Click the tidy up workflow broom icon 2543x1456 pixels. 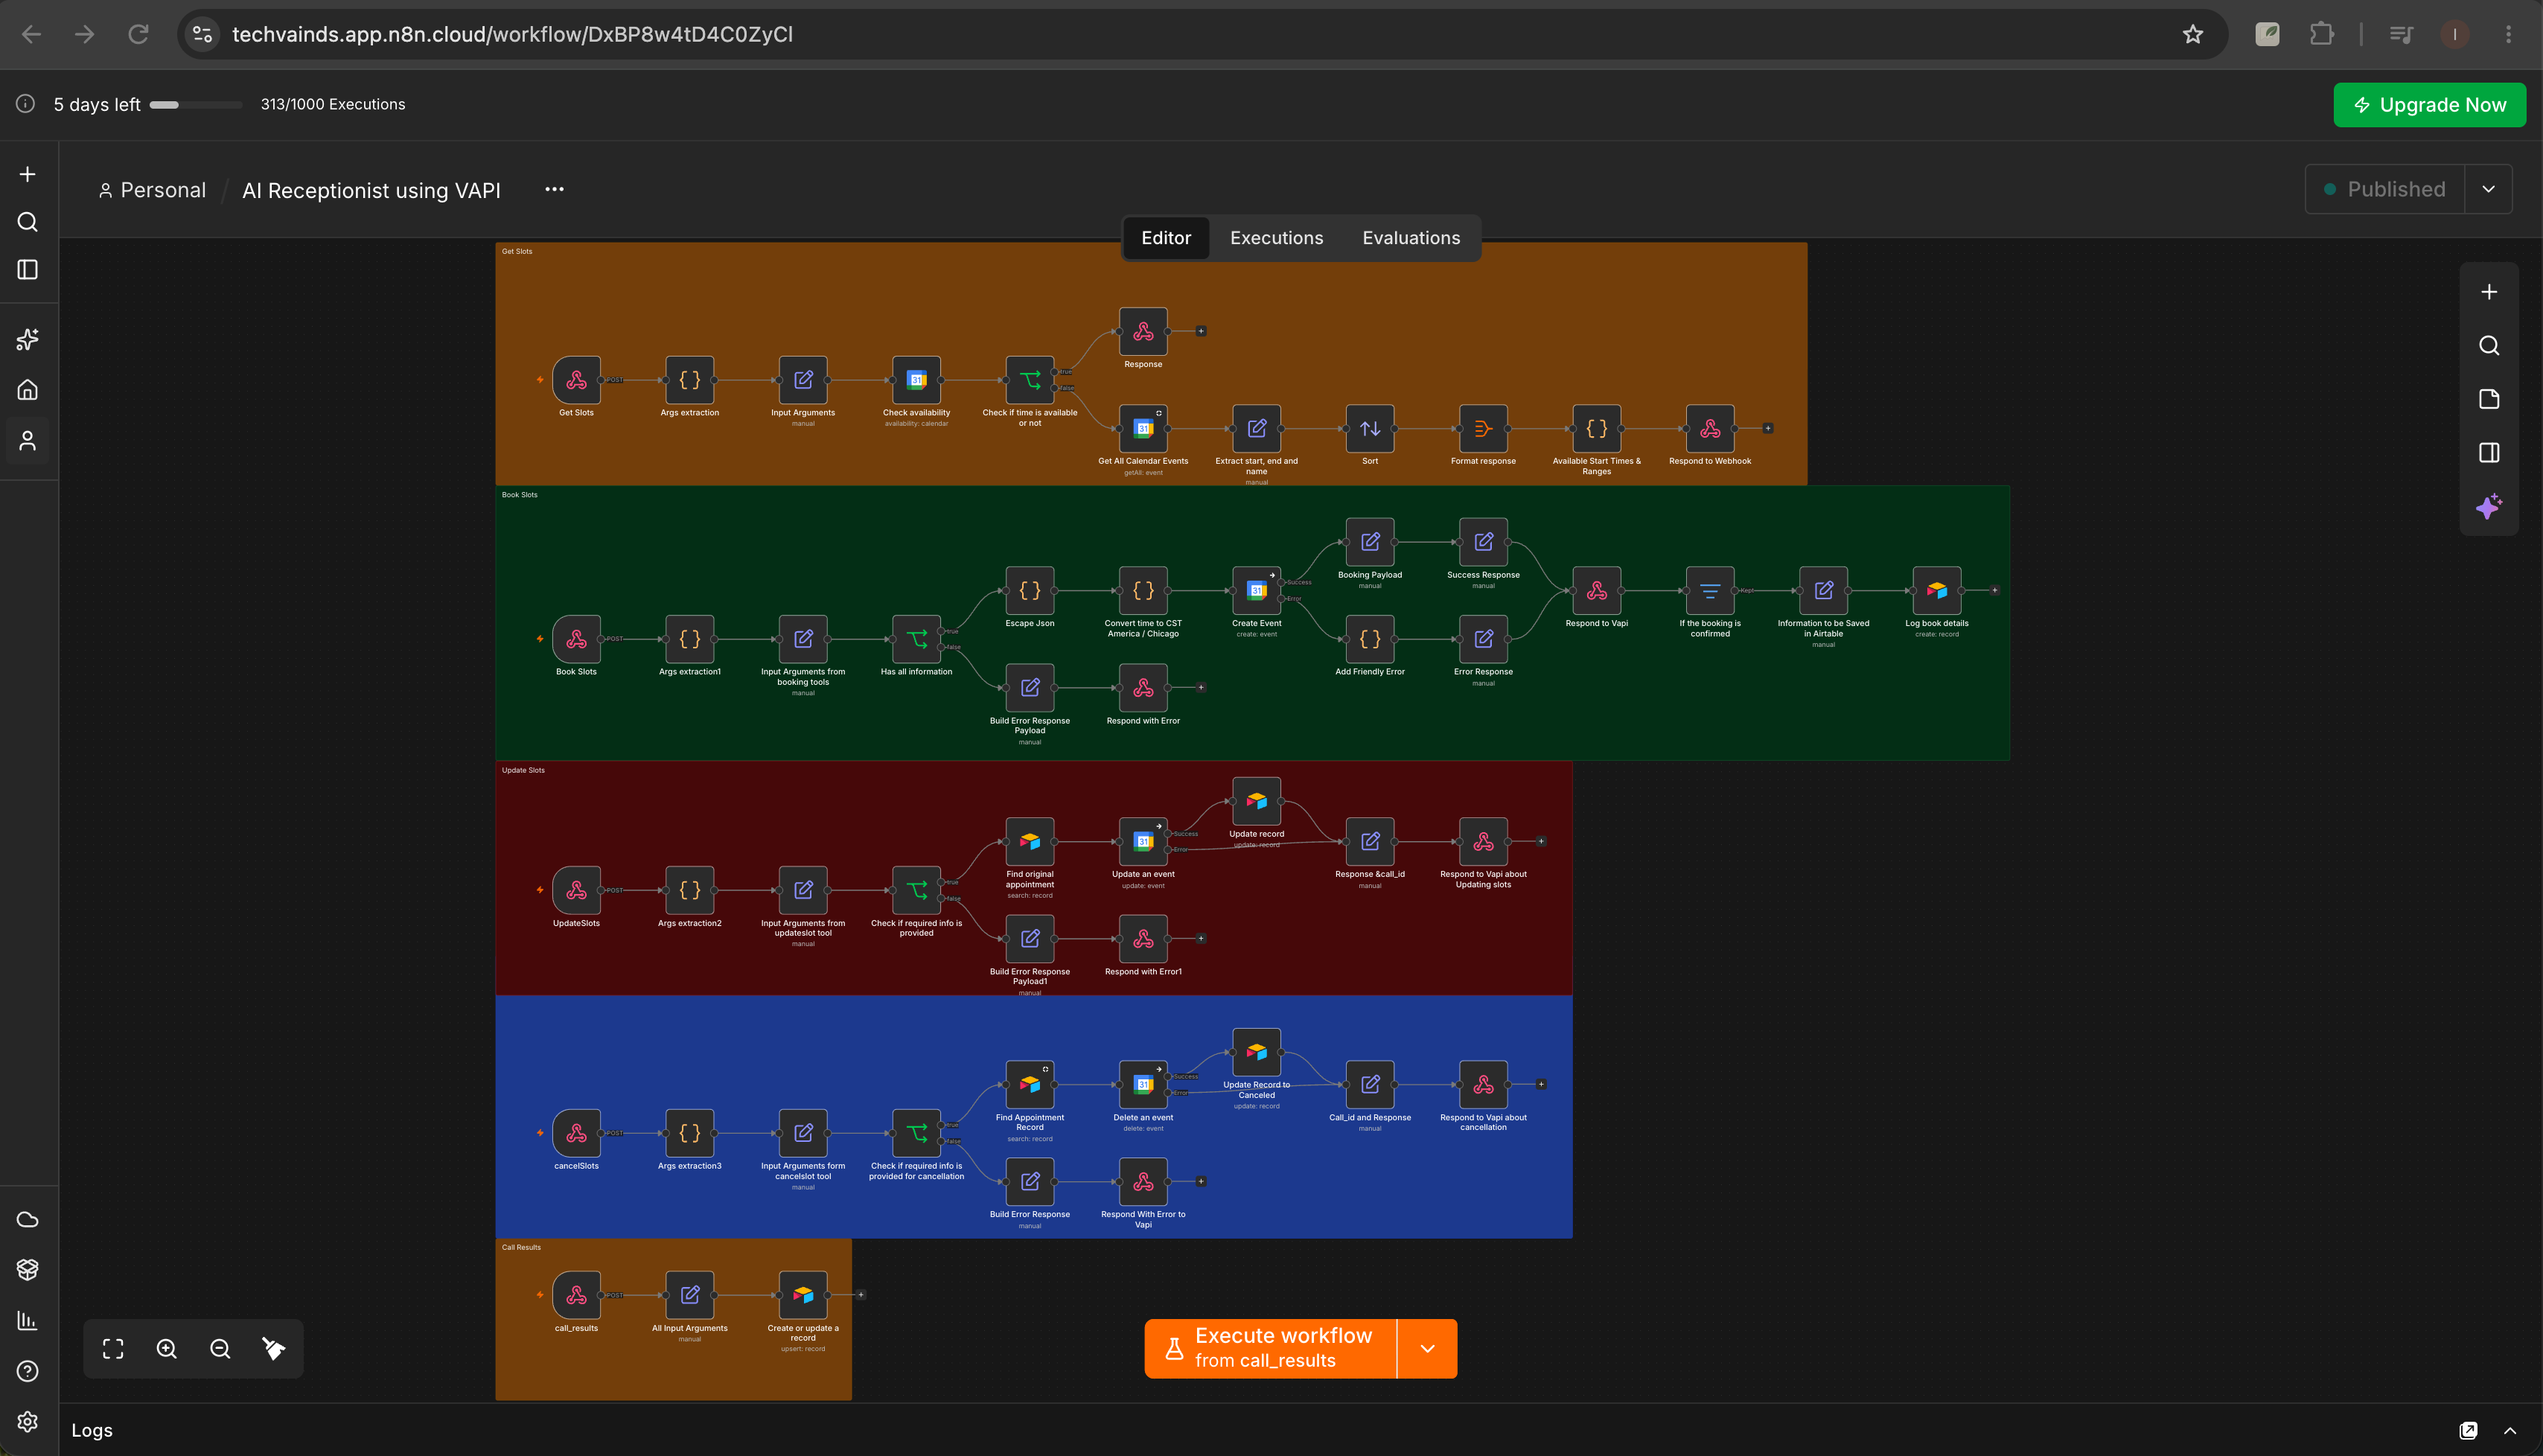click(x=274, y=1349)
